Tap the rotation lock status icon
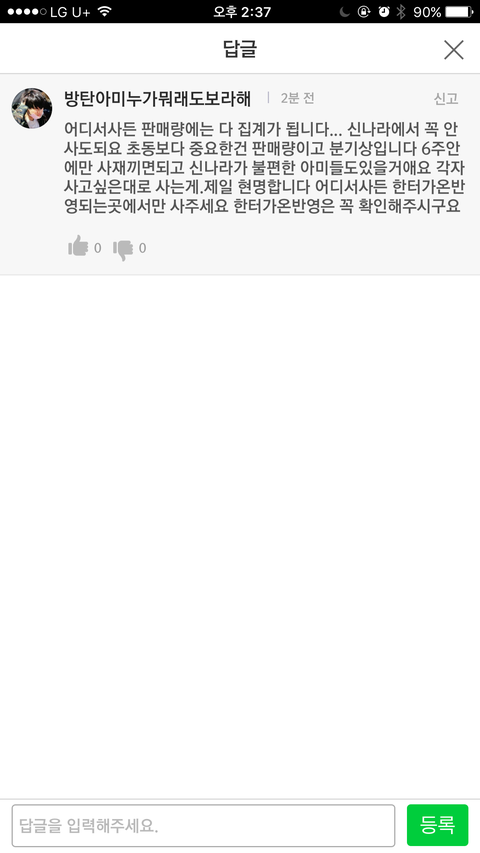480x853 pixels. (x=364, y=11)
